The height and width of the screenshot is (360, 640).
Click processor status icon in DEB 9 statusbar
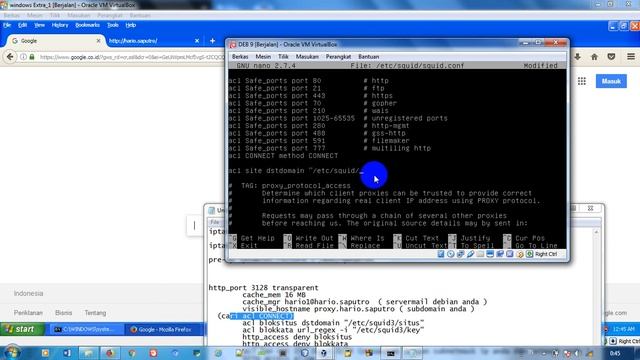click(510, 254)
